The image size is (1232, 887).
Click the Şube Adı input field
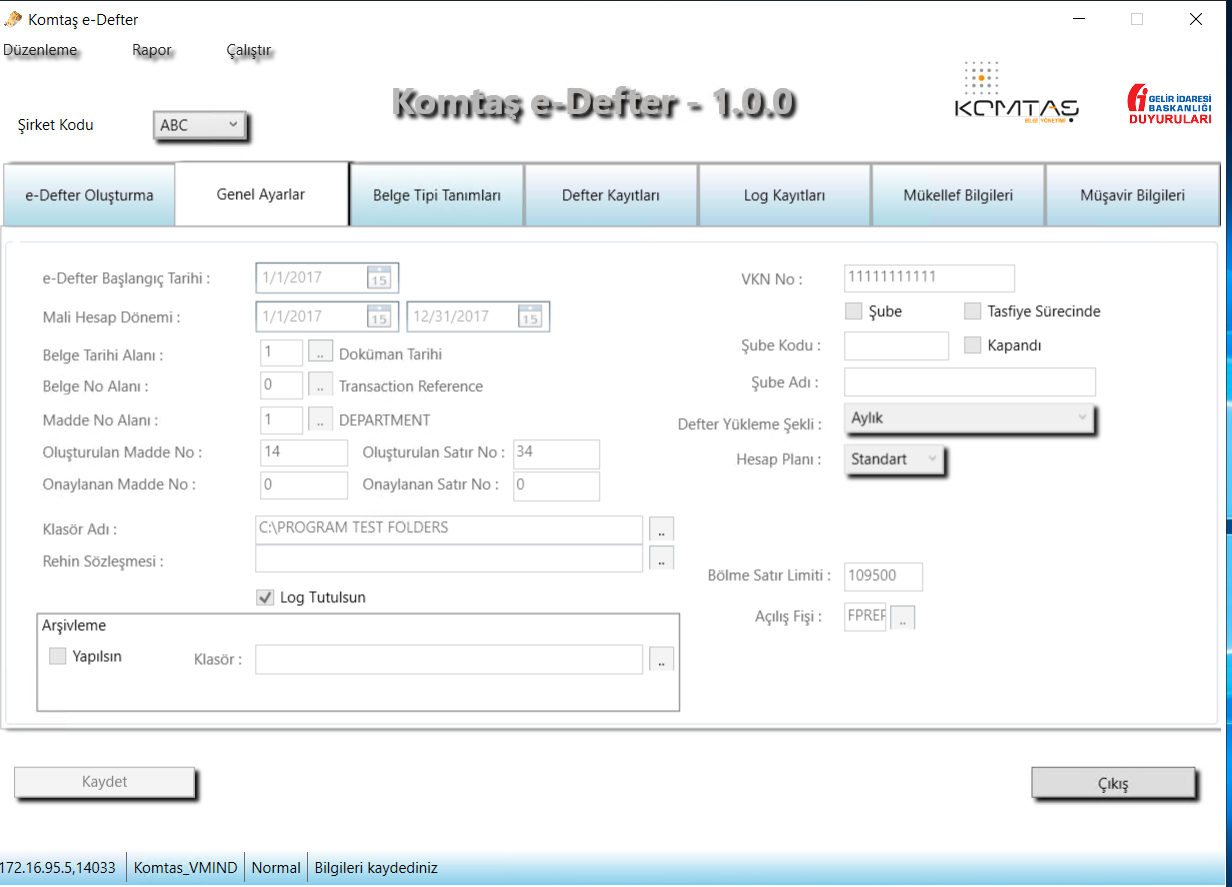(x=970, y=382)
